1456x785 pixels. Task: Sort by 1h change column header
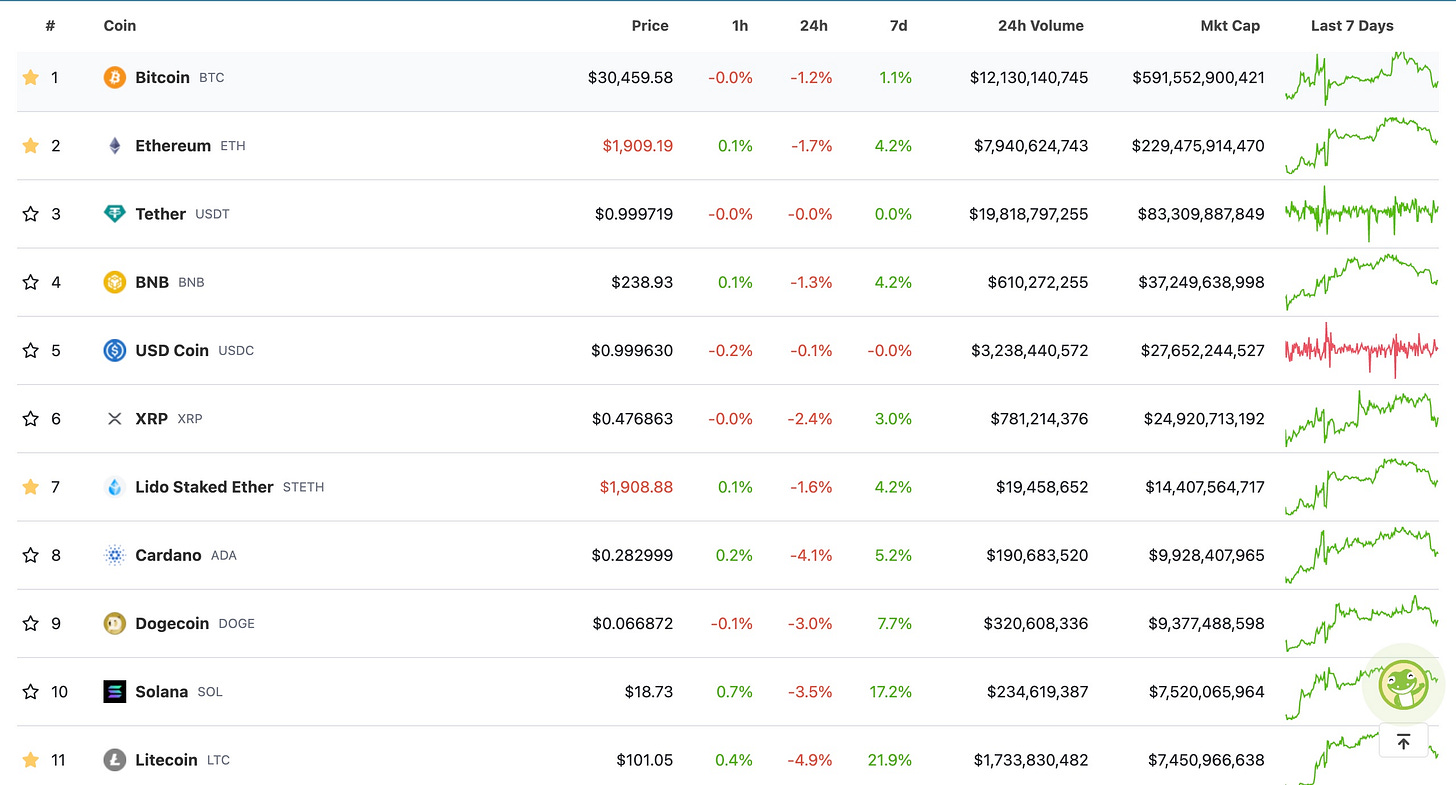[740, 26]
